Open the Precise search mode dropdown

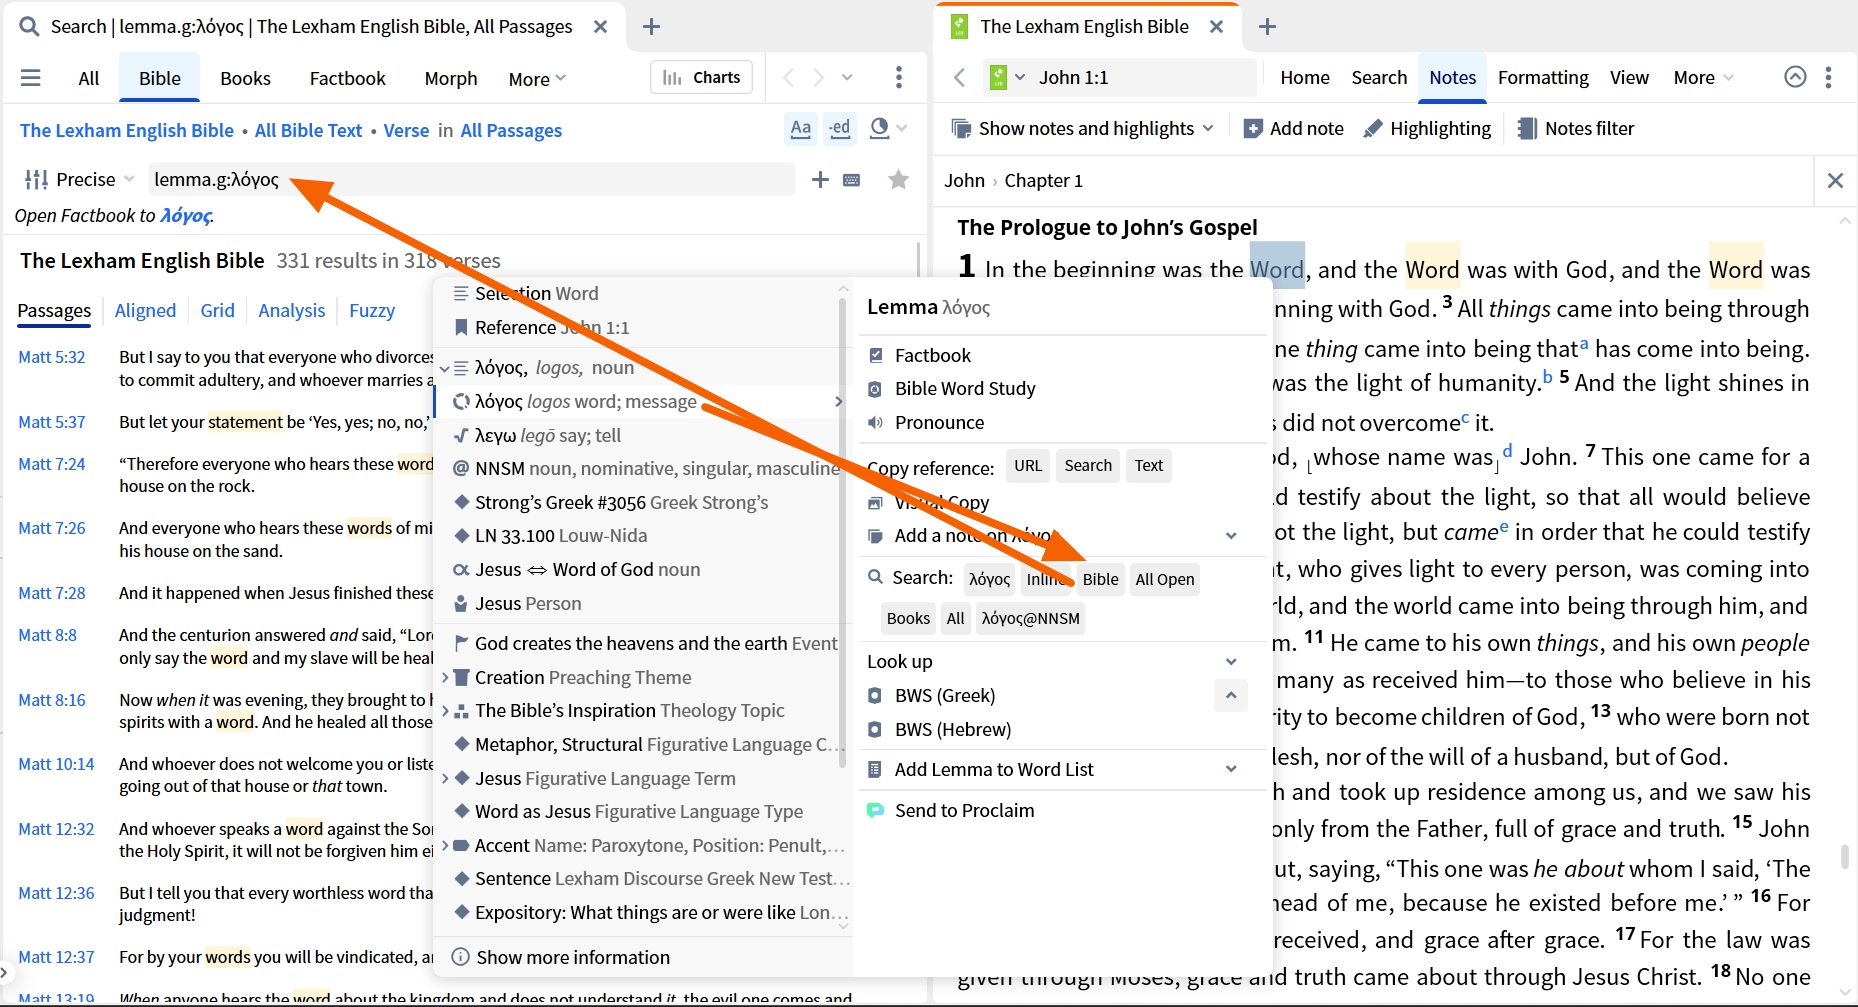pyautogui.click(x=79, y=180)
